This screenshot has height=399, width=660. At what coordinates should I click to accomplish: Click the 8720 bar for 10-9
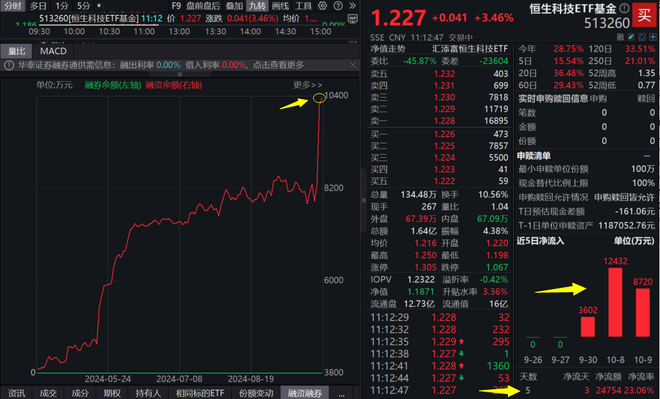pyautogui.click(x=643, y=312)
